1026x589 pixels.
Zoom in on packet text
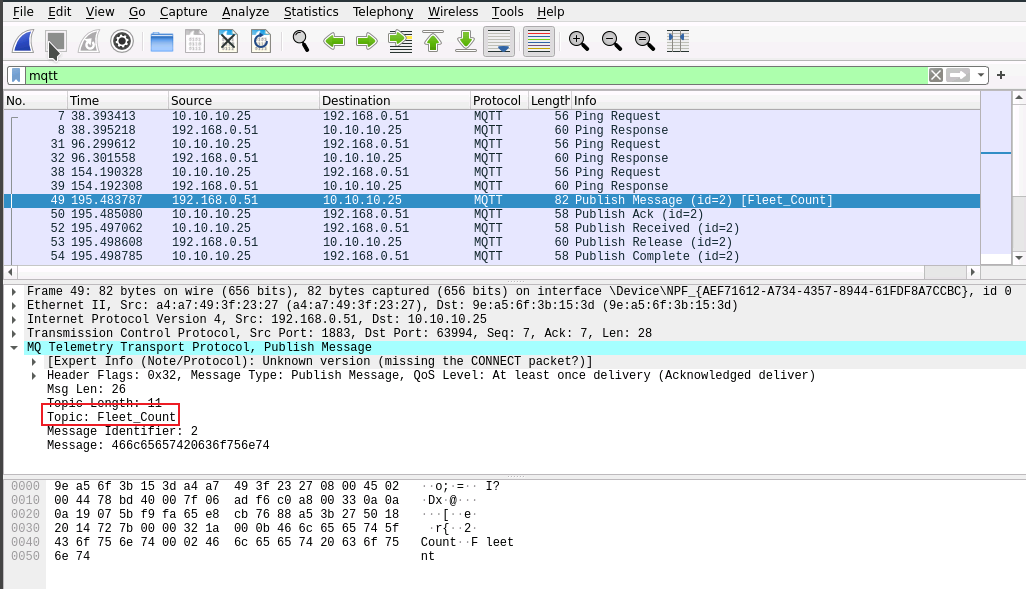click(x=578, y=41)
